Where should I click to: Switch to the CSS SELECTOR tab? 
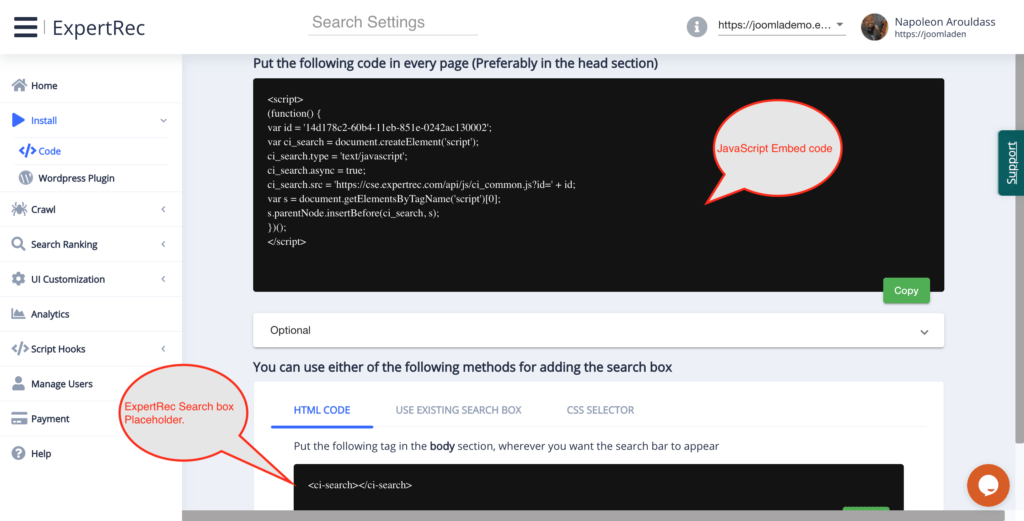click(600, 410)
